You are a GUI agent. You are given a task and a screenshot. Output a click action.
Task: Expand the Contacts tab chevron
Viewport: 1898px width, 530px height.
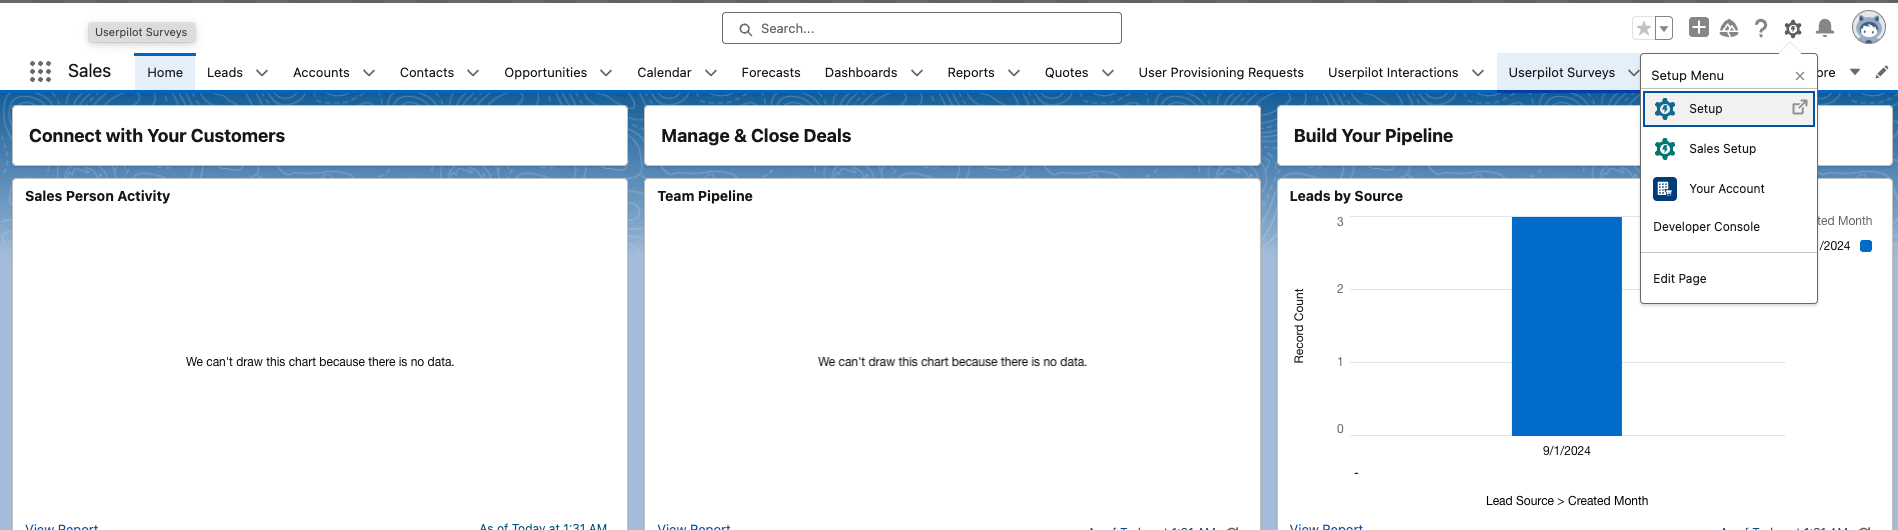tap(473, 73)
